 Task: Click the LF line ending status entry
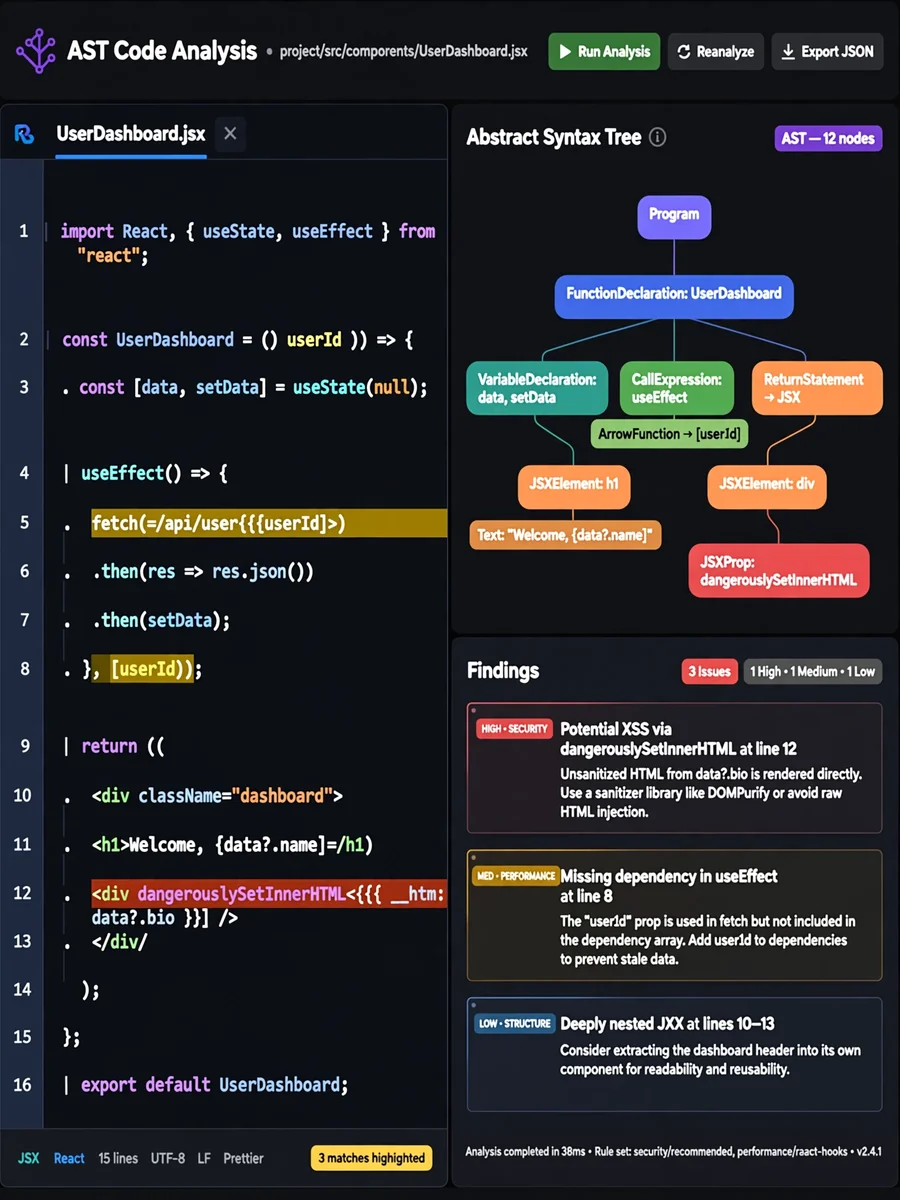click(204, 1158)
